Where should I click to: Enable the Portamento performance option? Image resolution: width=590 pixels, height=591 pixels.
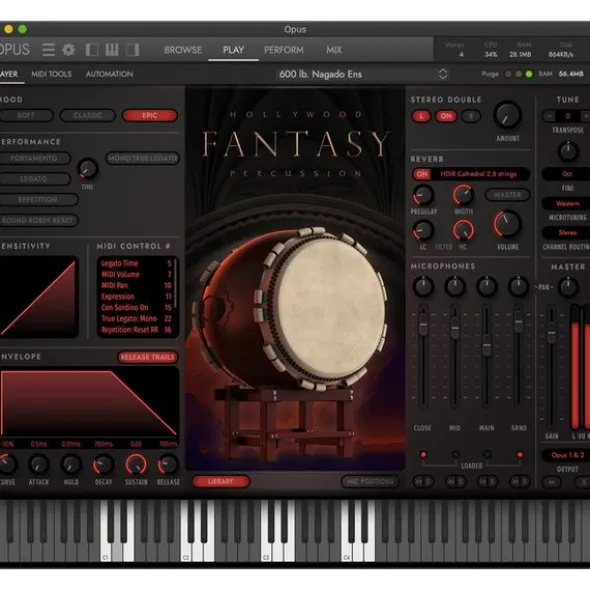[x=34, y=158]
